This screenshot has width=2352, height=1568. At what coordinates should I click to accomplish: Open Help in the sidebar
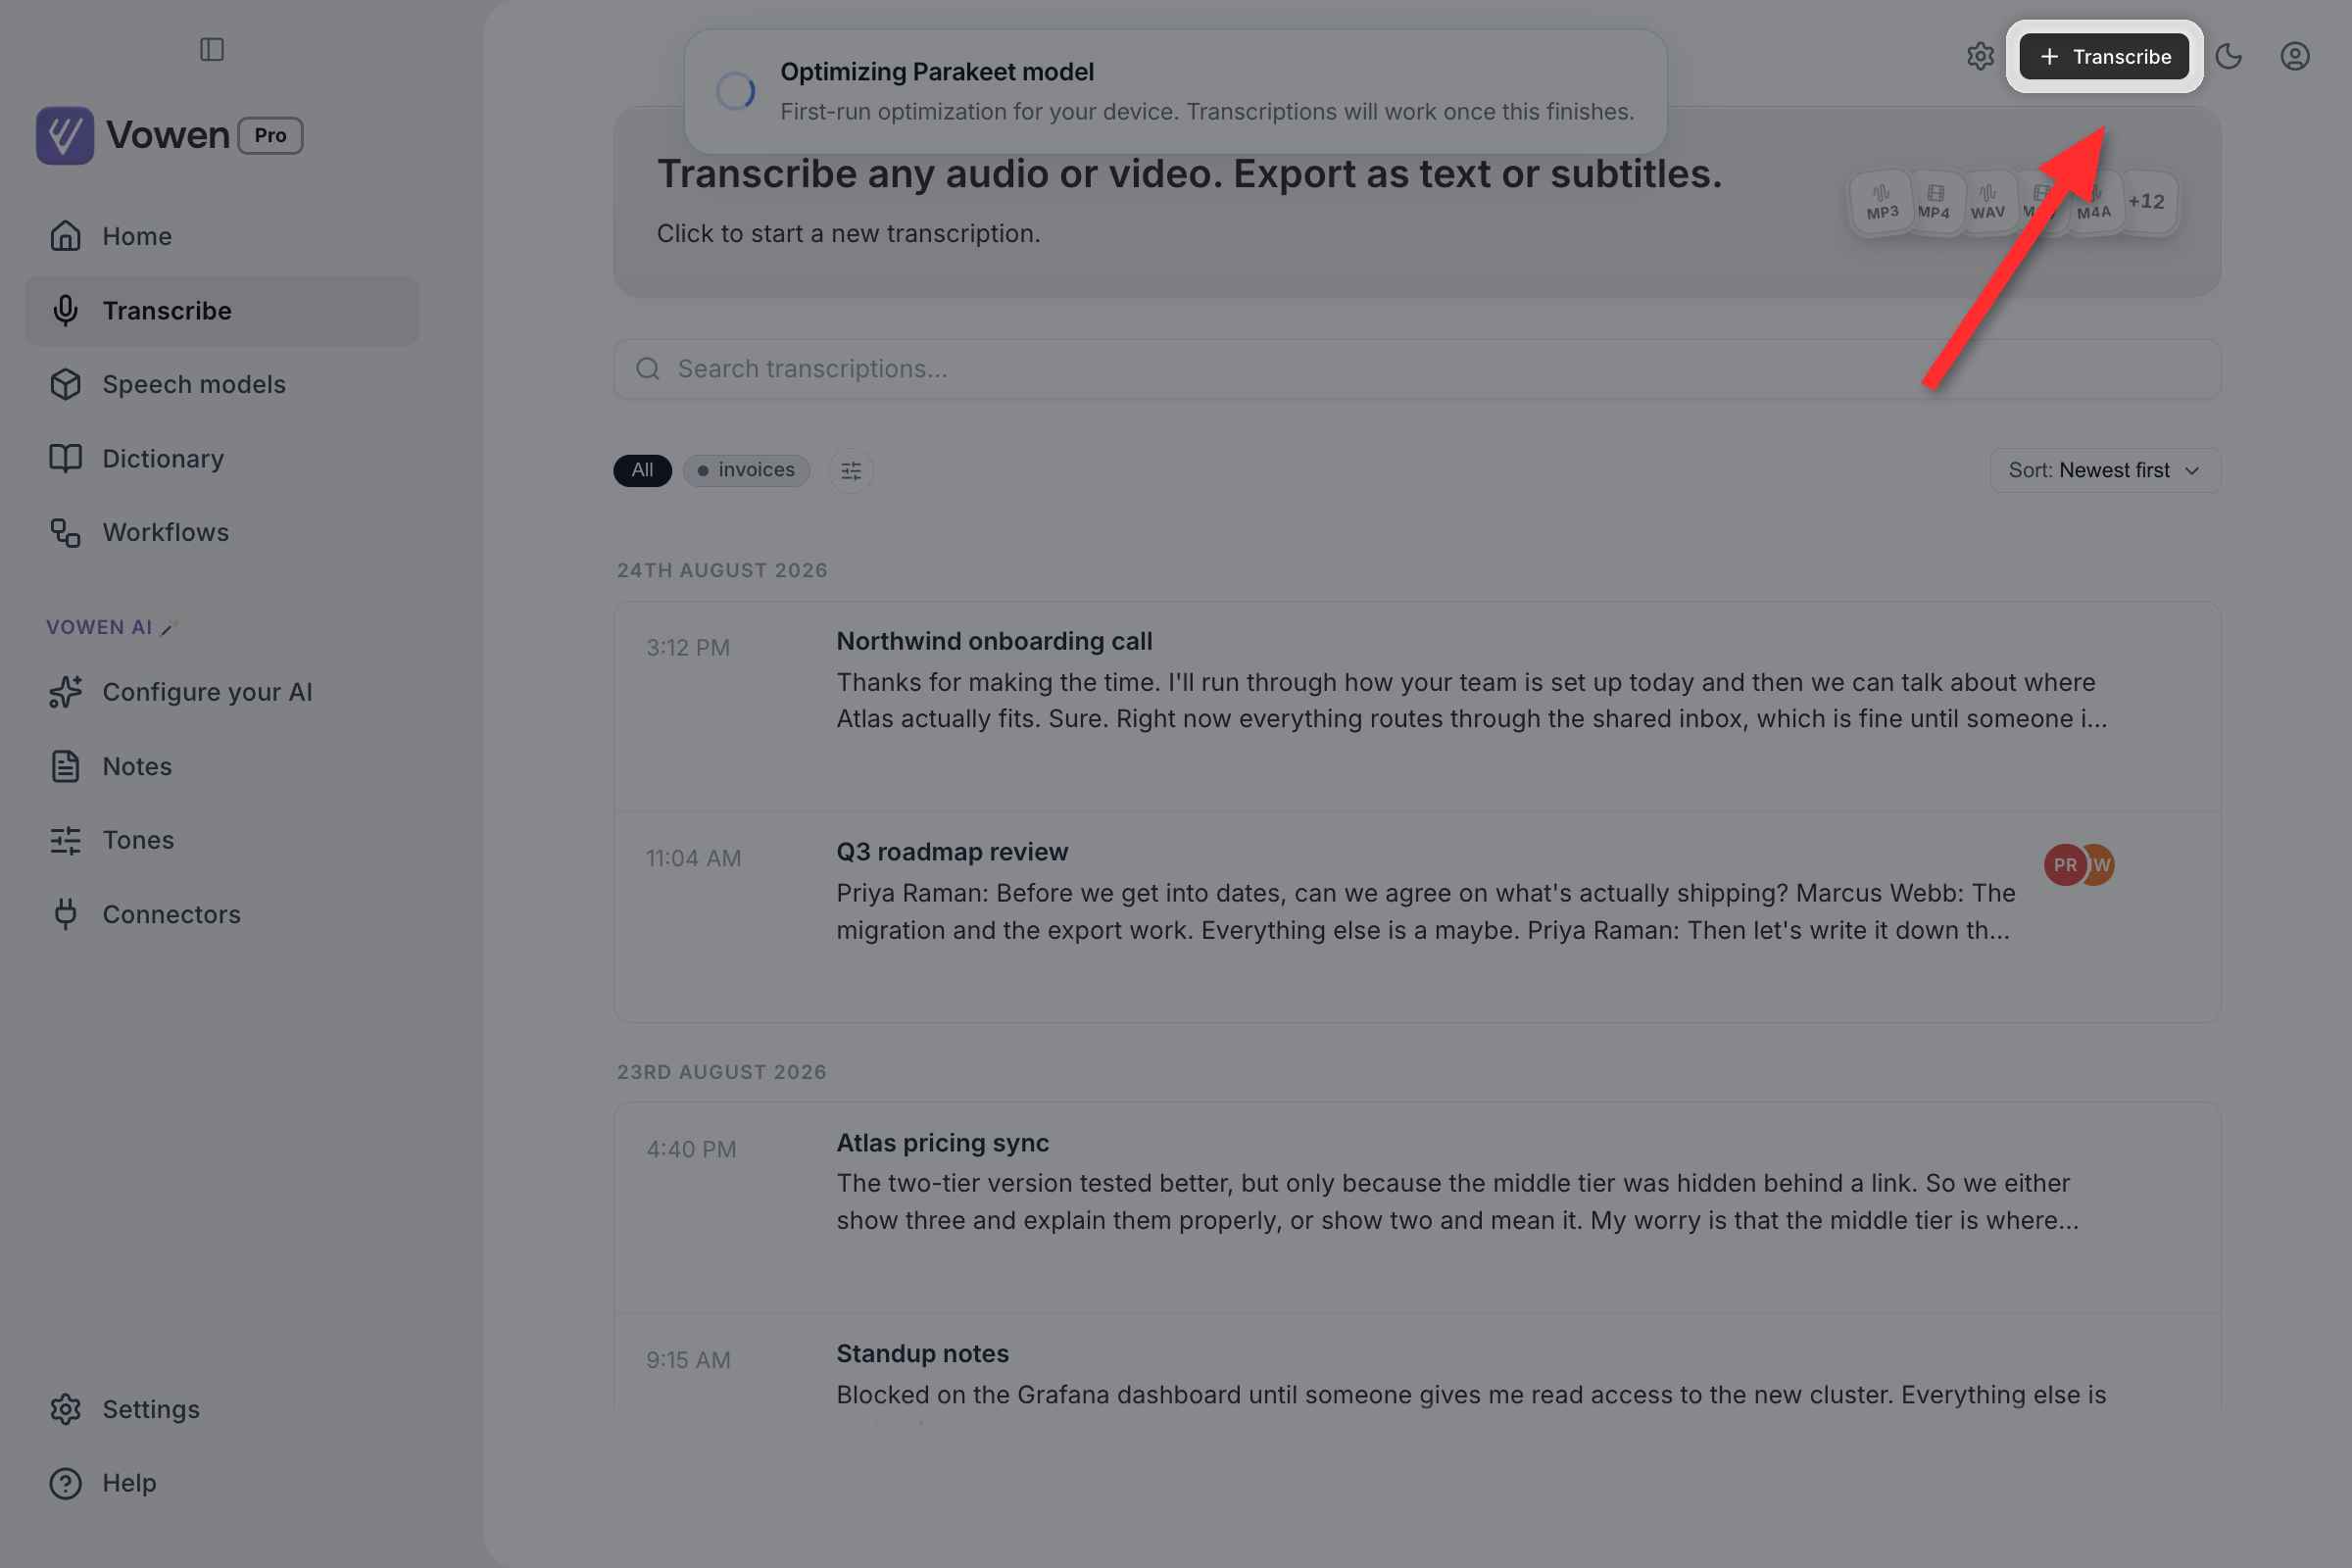click(222, 1483)
